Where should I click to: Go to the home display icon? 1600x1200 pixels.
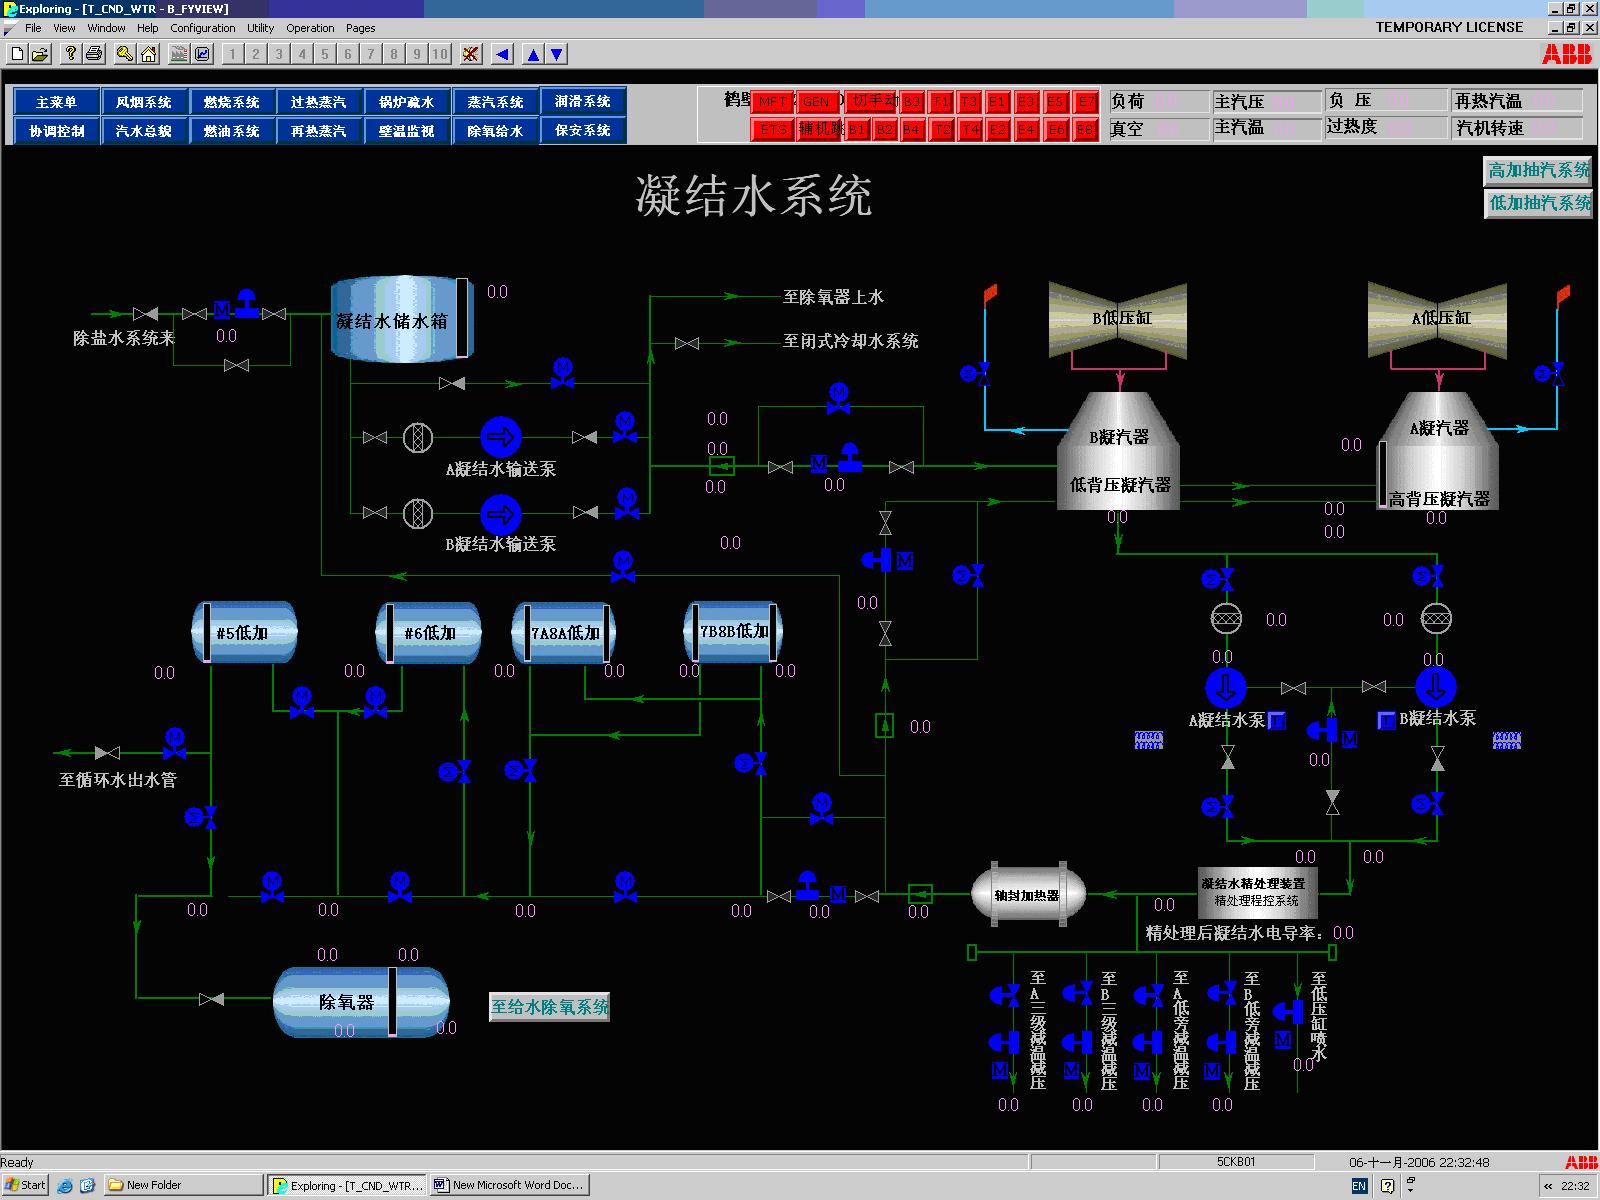coord(148,54)
